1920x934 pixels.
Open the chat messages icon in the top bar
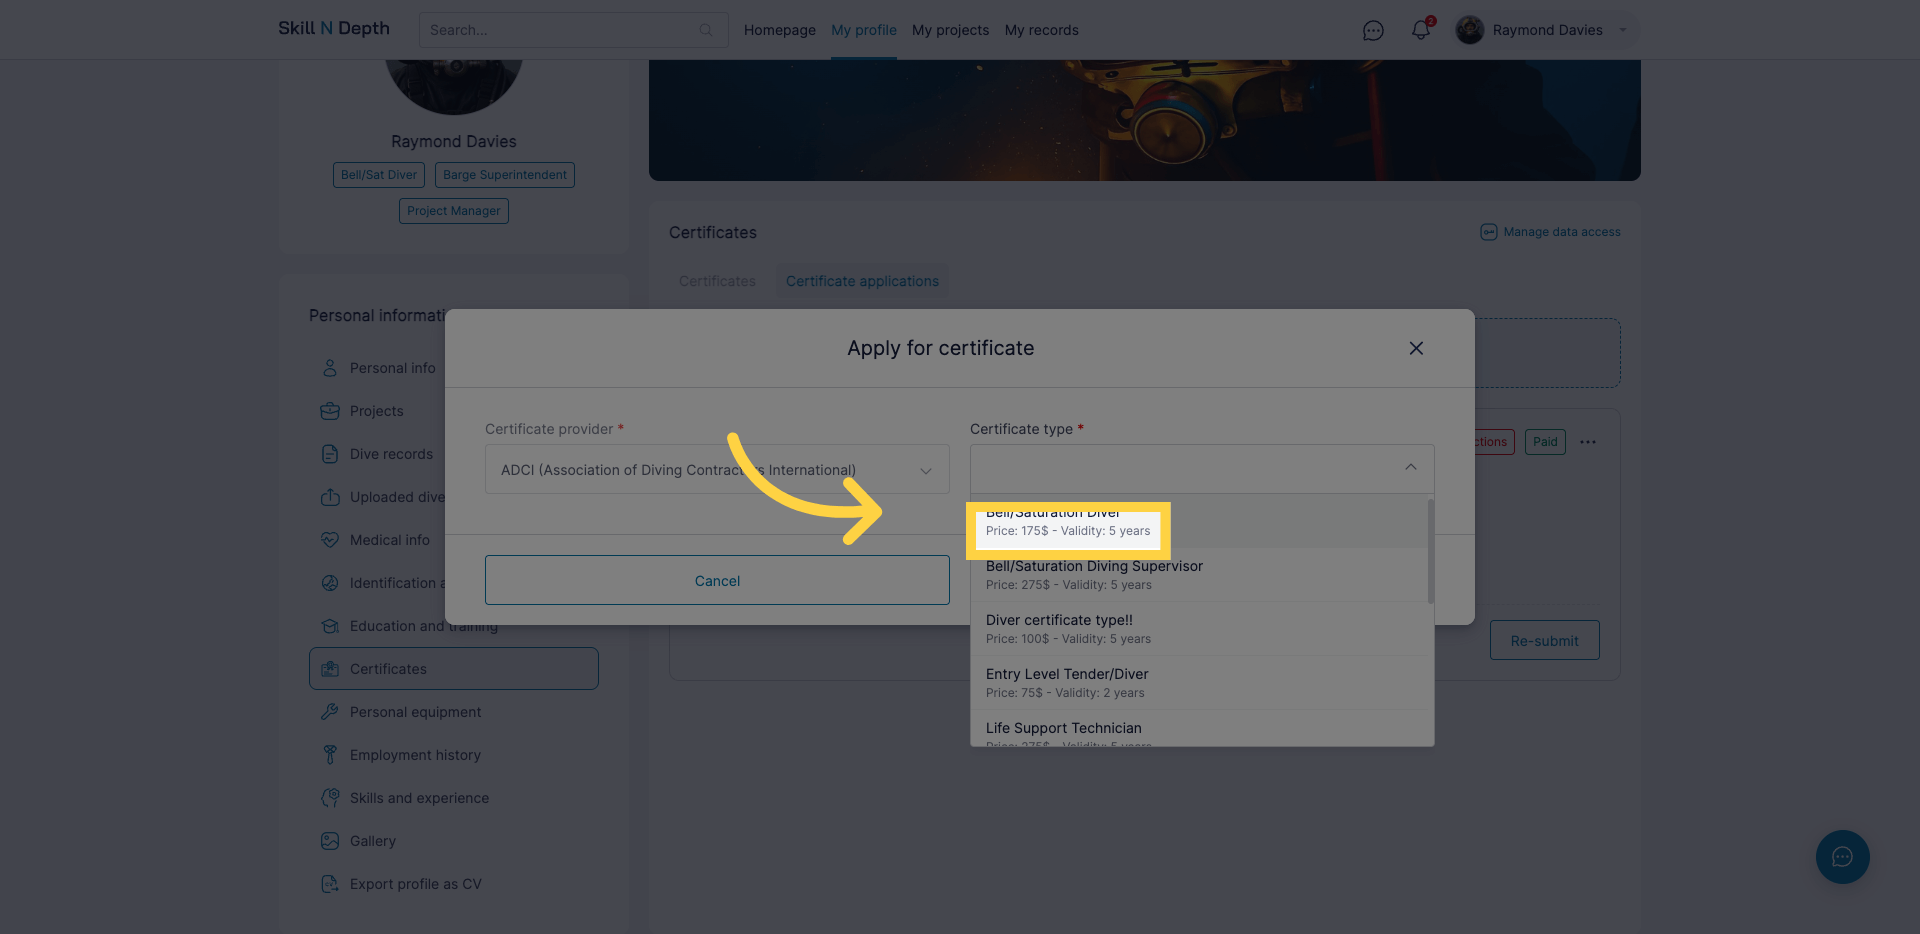1373,30
